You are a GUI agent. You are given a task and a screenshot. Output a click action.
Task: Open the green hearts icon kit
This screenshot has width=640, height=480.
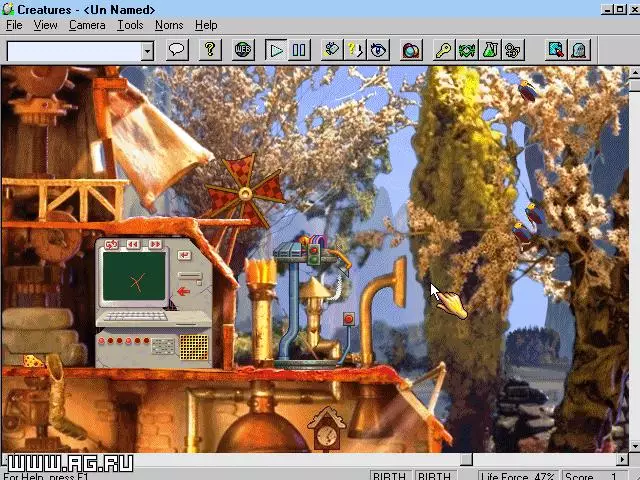coord(467,50)
